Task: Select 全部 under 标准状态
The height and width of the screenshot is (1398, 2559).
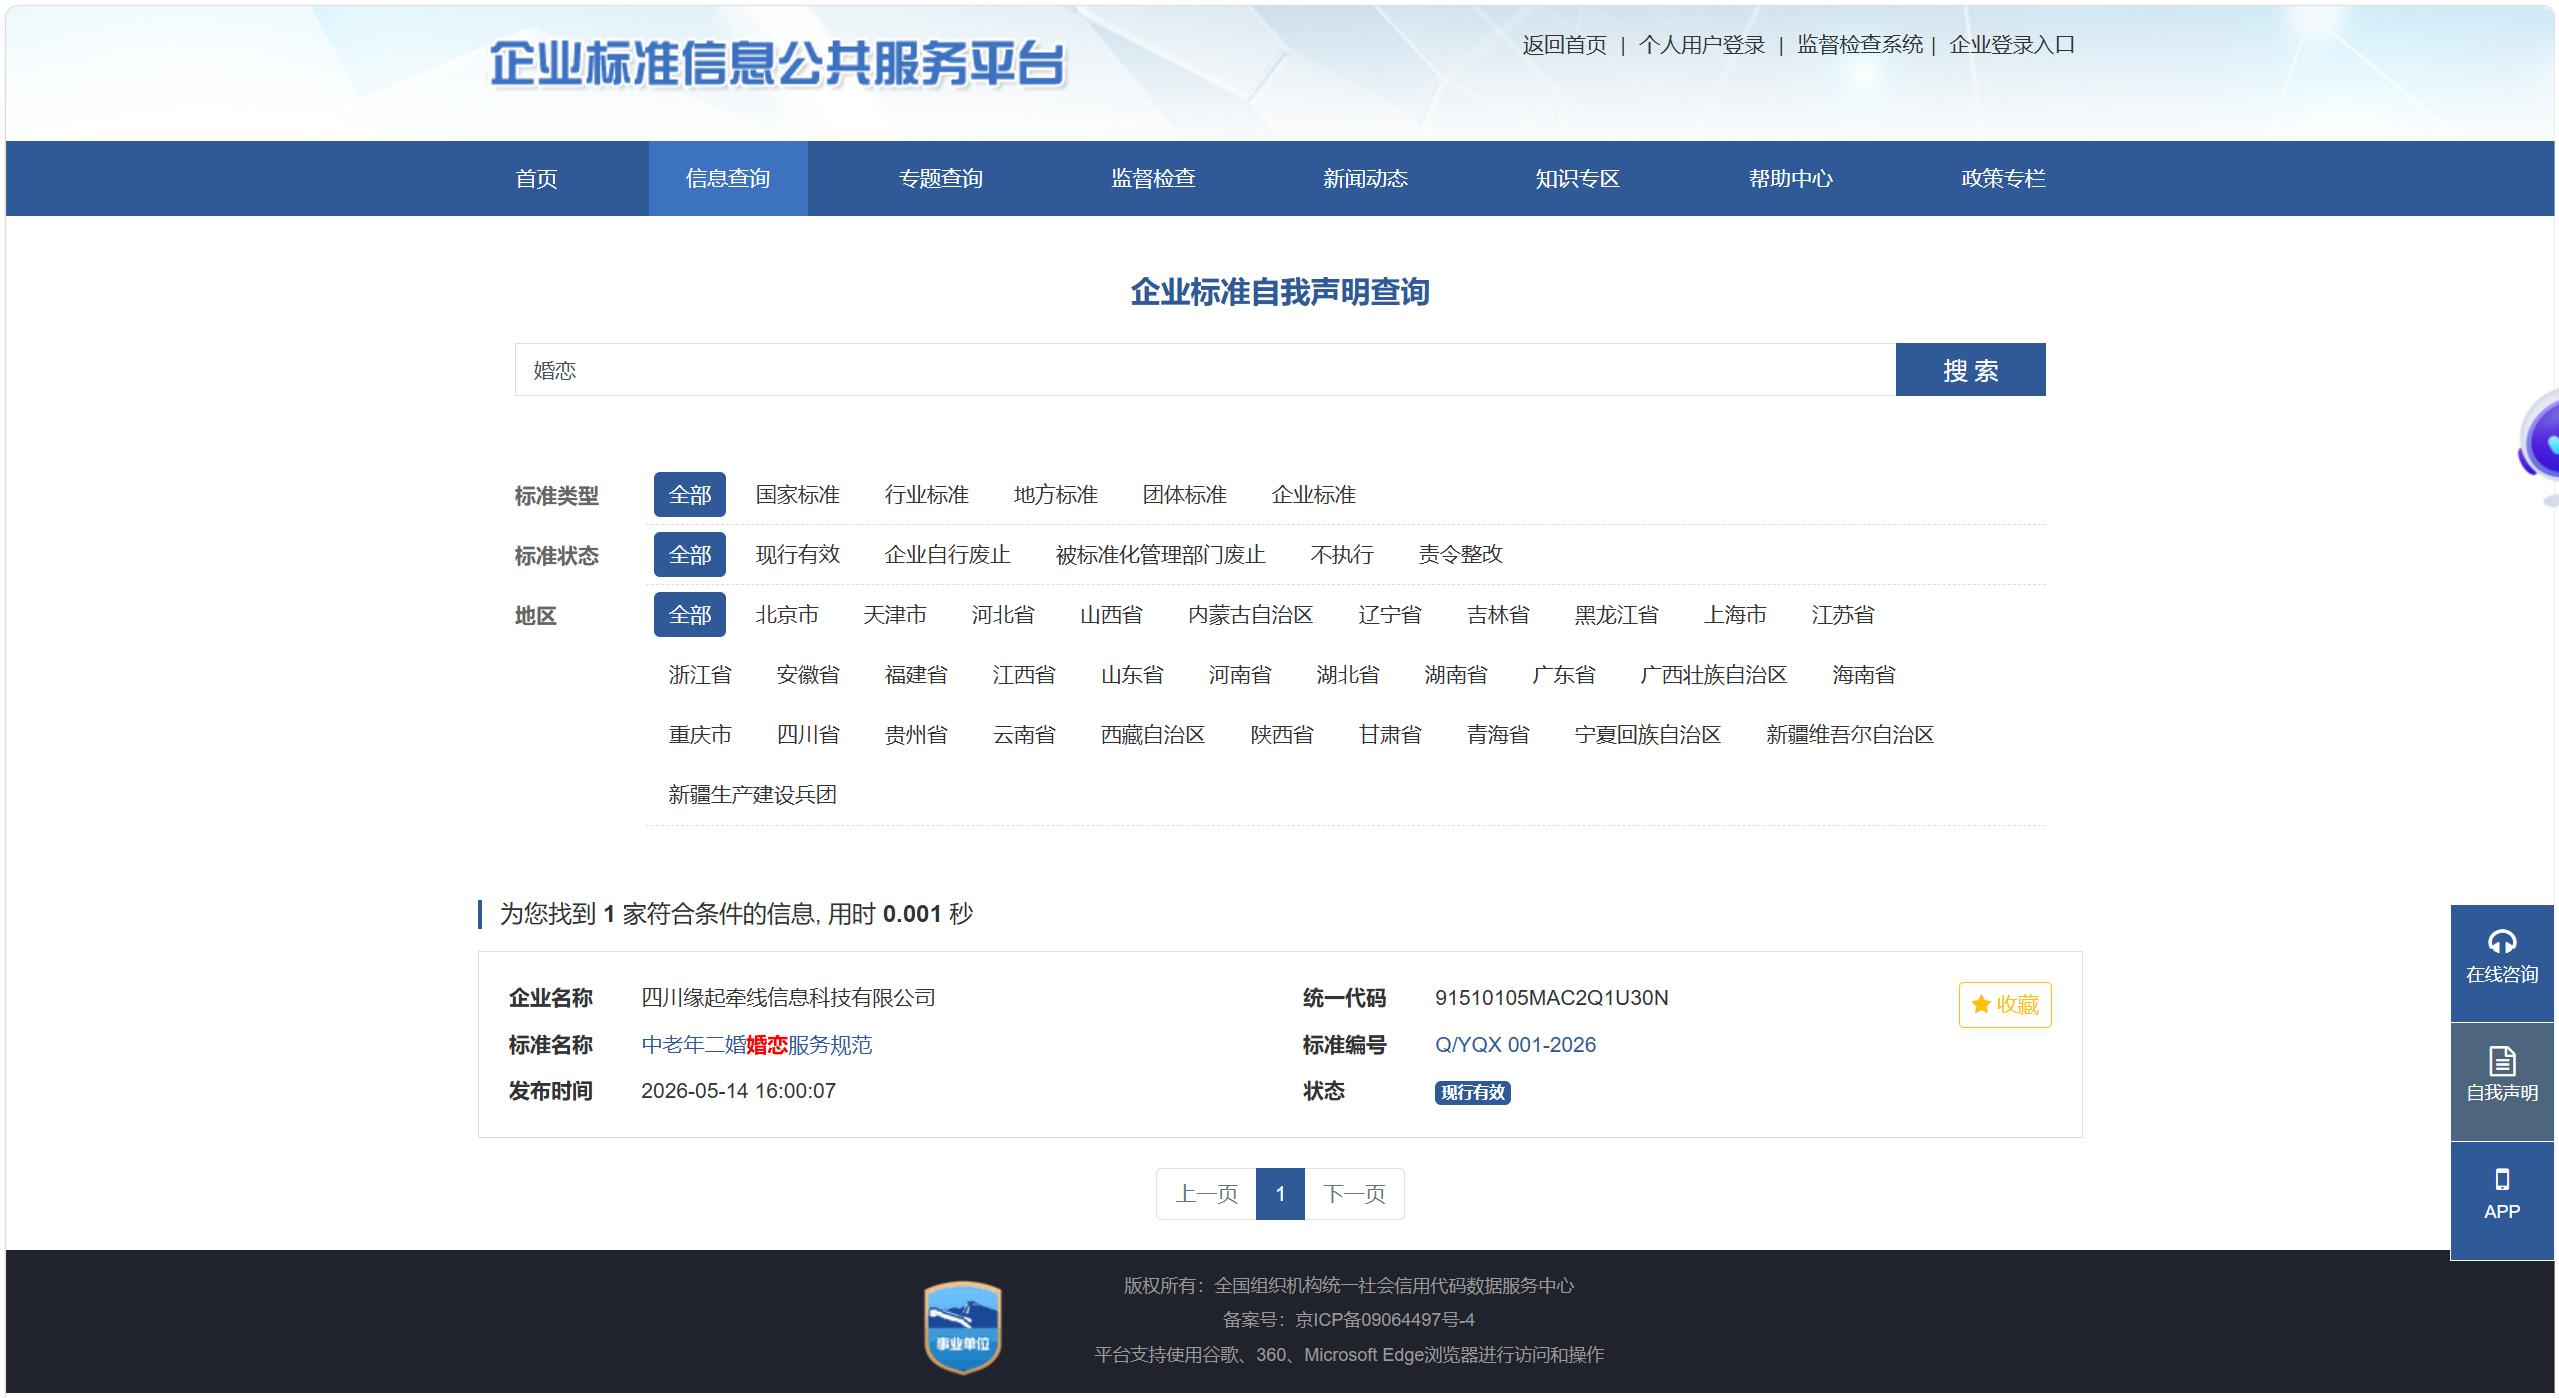Action: [x=690, y=555]
